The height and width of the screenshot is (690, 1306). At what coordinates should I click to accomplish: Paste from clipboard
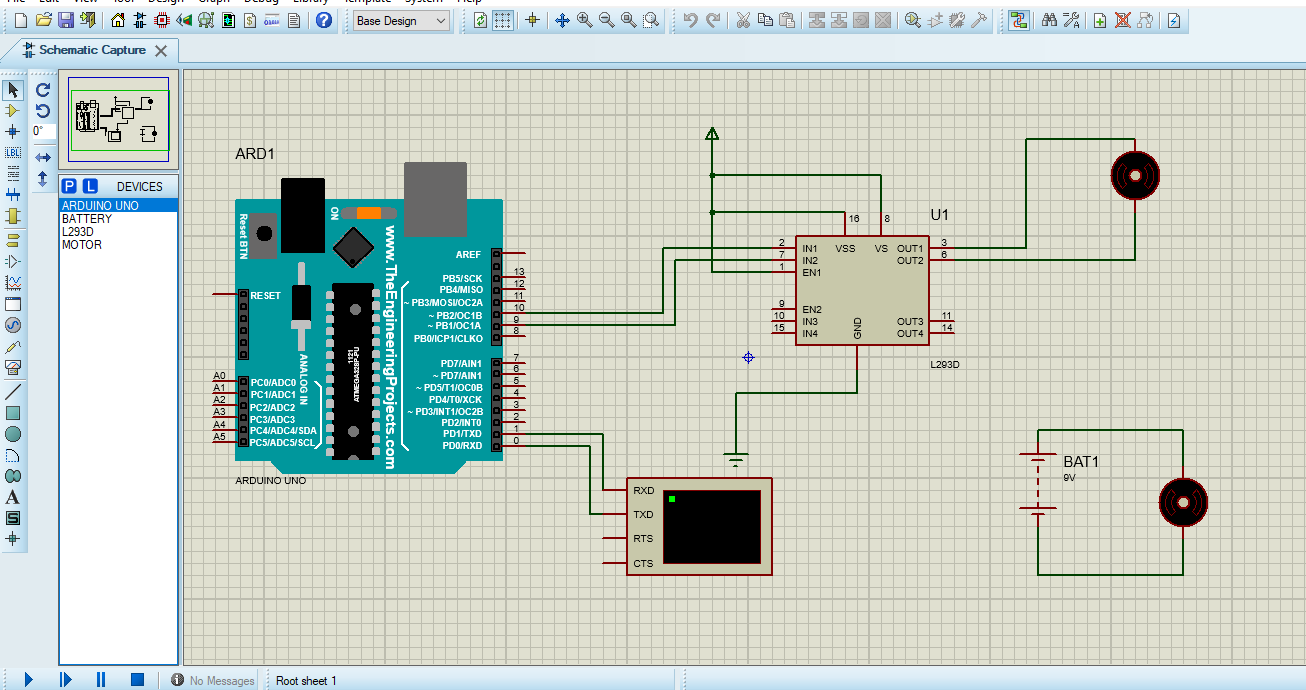(787, 20)
